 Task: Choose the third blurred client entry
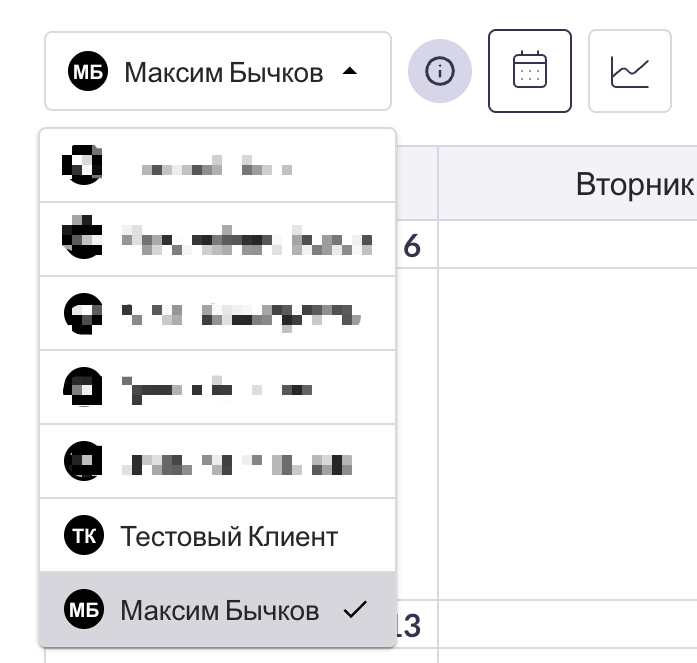[217, 314]
